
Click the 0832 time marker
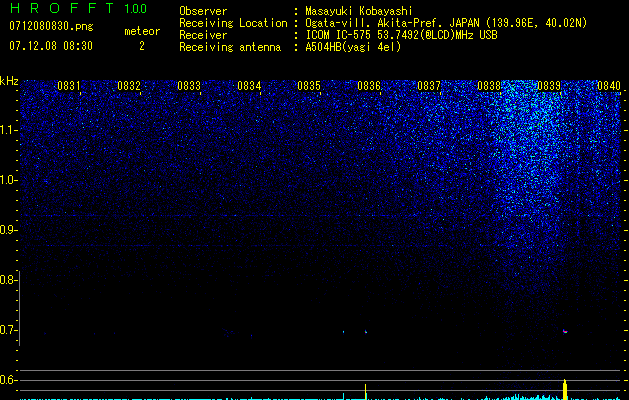coord(129,85)
